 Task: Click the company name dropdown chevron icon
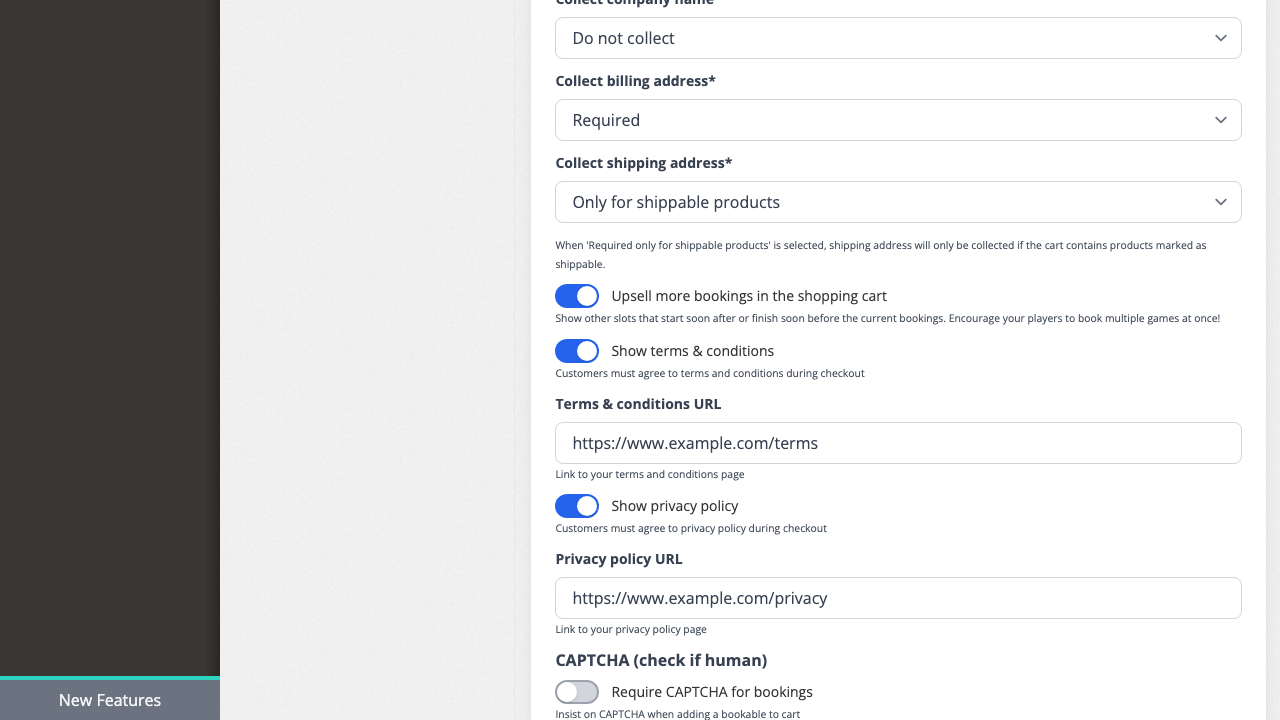[1220, 38]
